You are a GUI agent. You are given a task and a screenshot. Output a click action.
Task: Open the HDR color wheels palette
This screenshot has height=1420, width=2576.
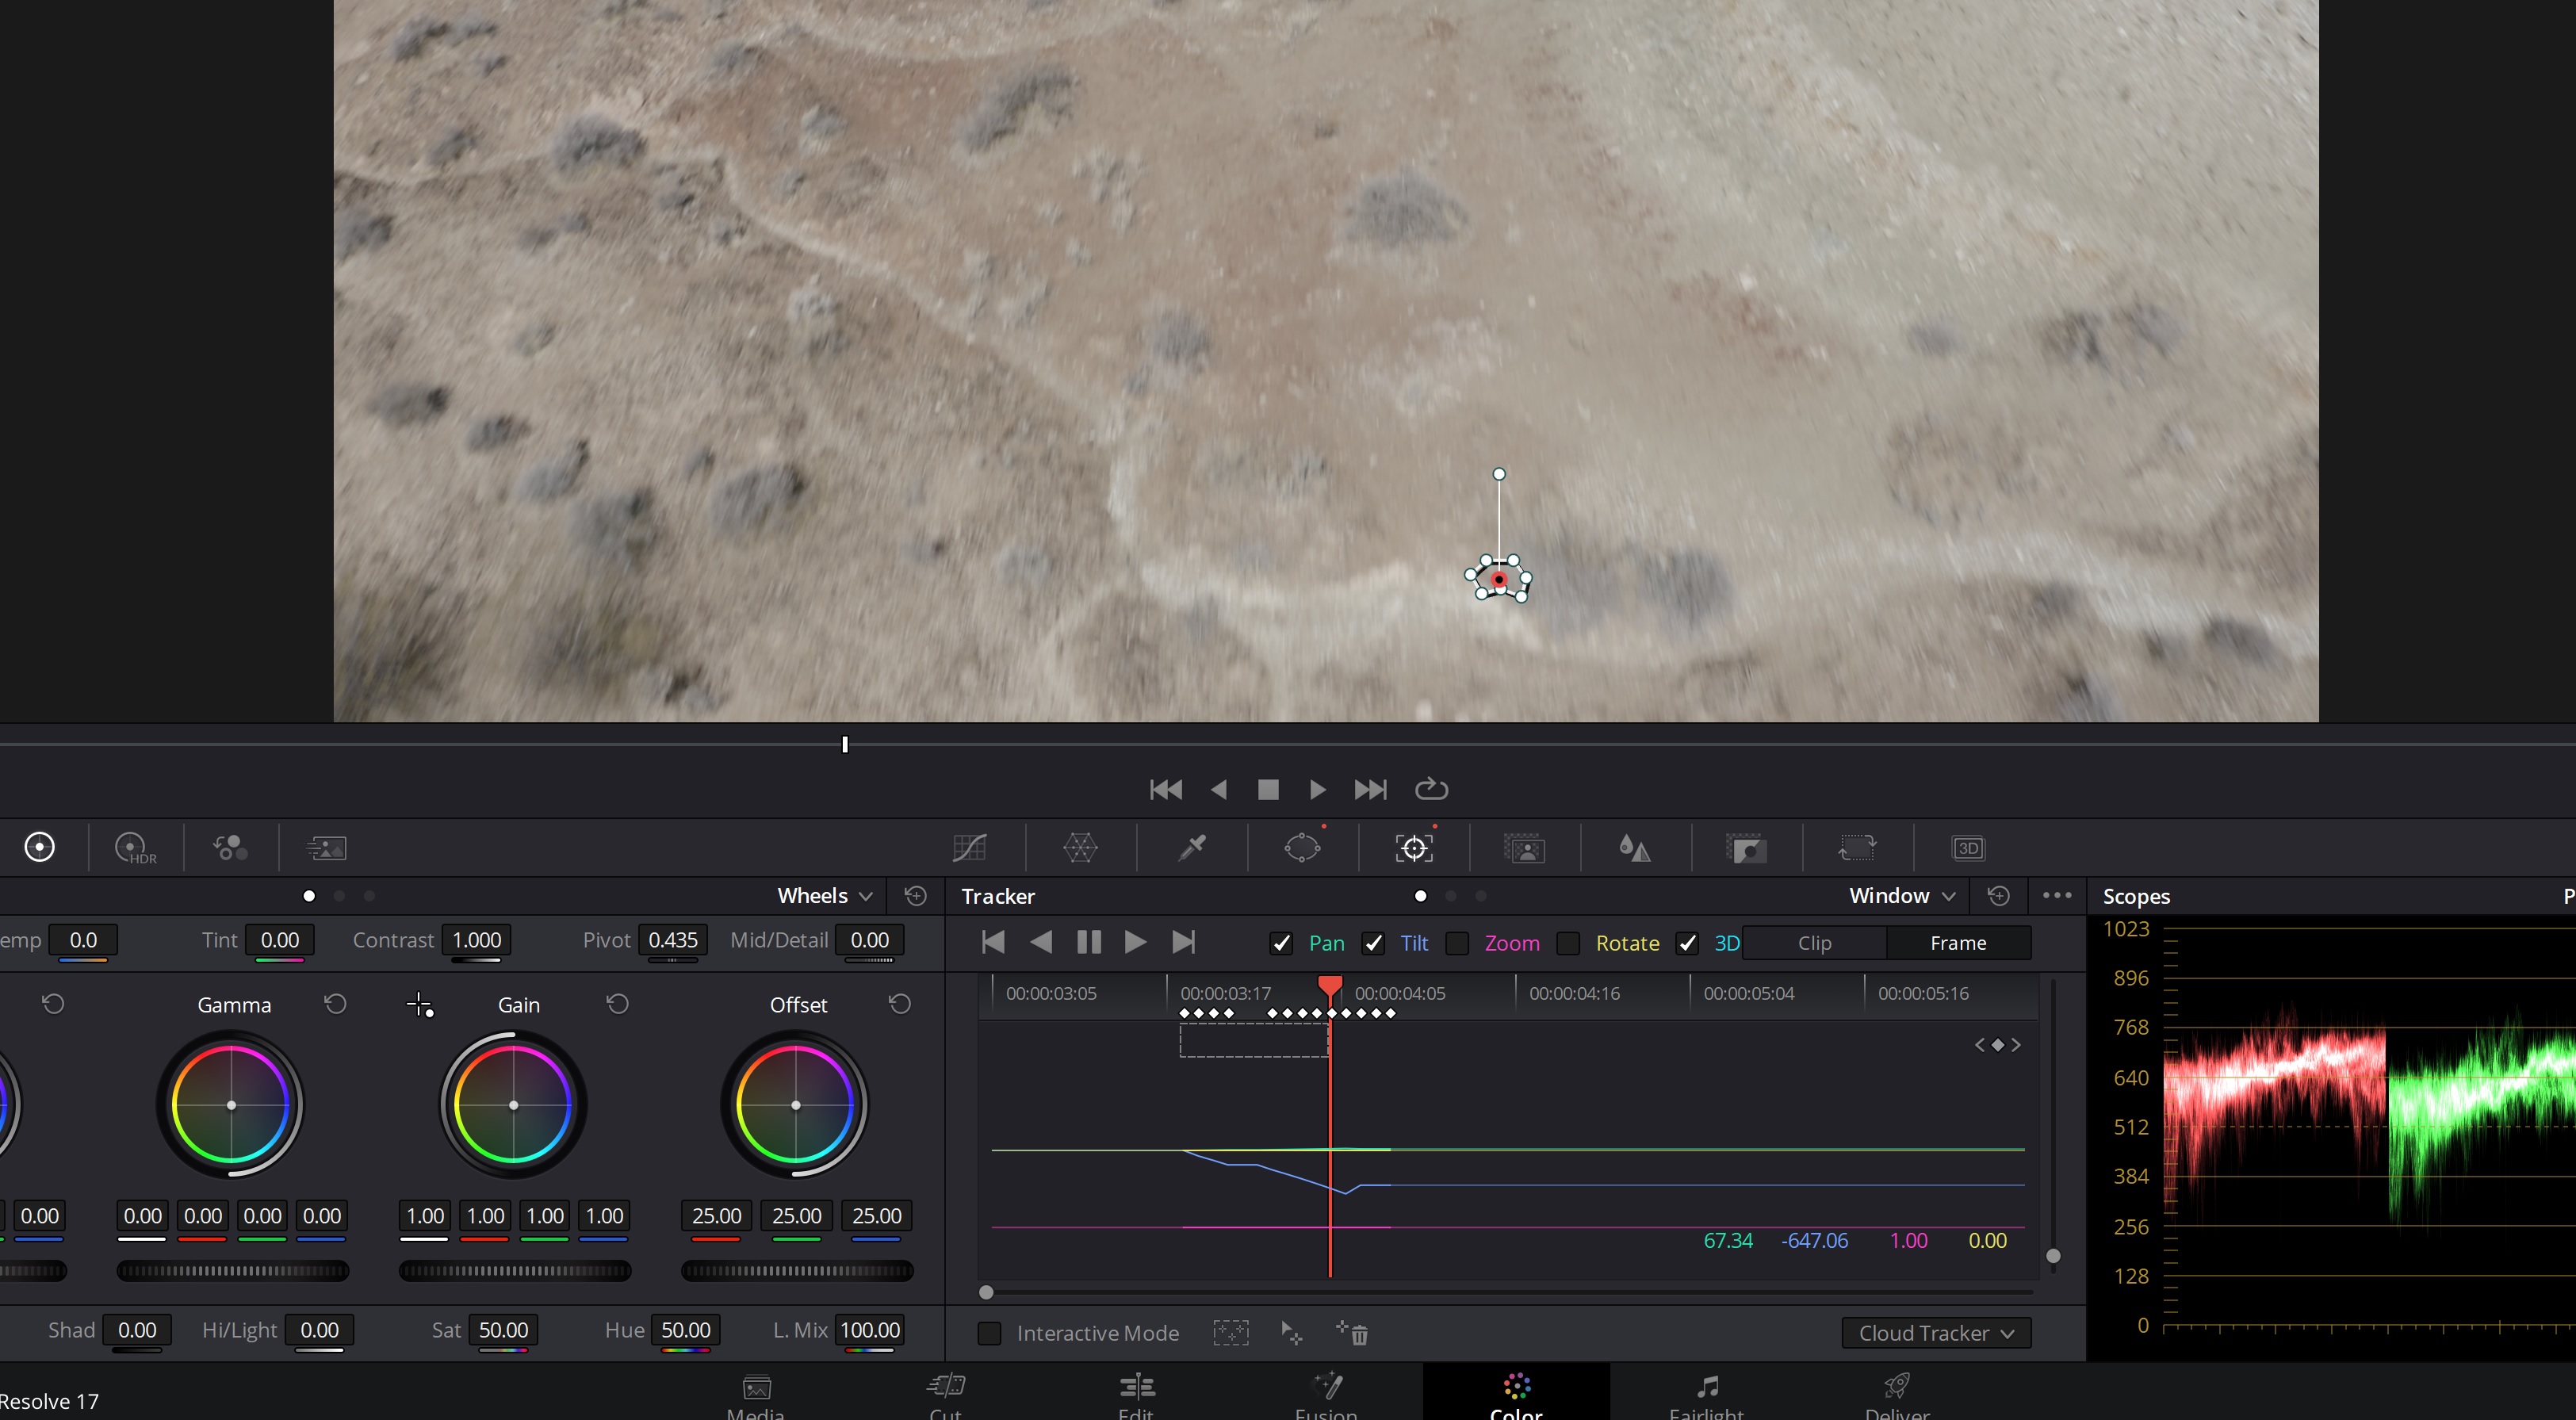pos(135,848)
